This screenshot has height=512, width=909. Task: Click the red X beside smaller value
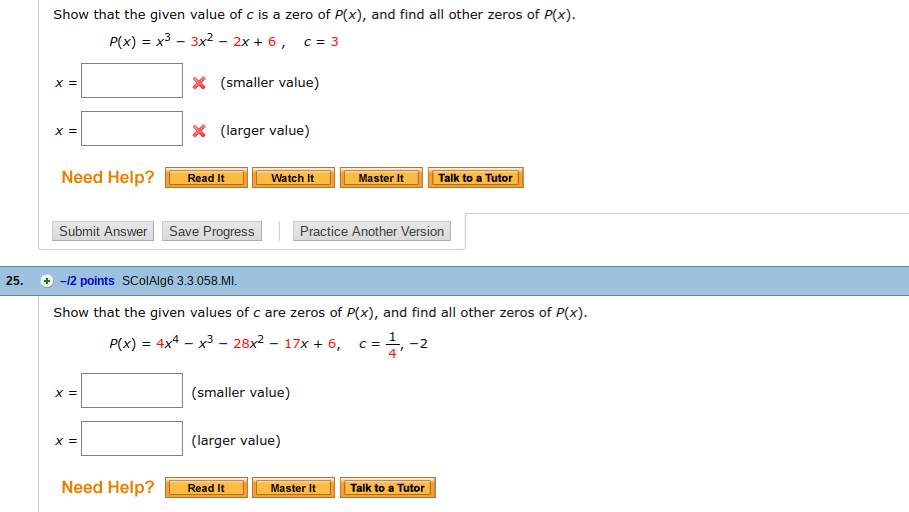click(x=199, y=83)
